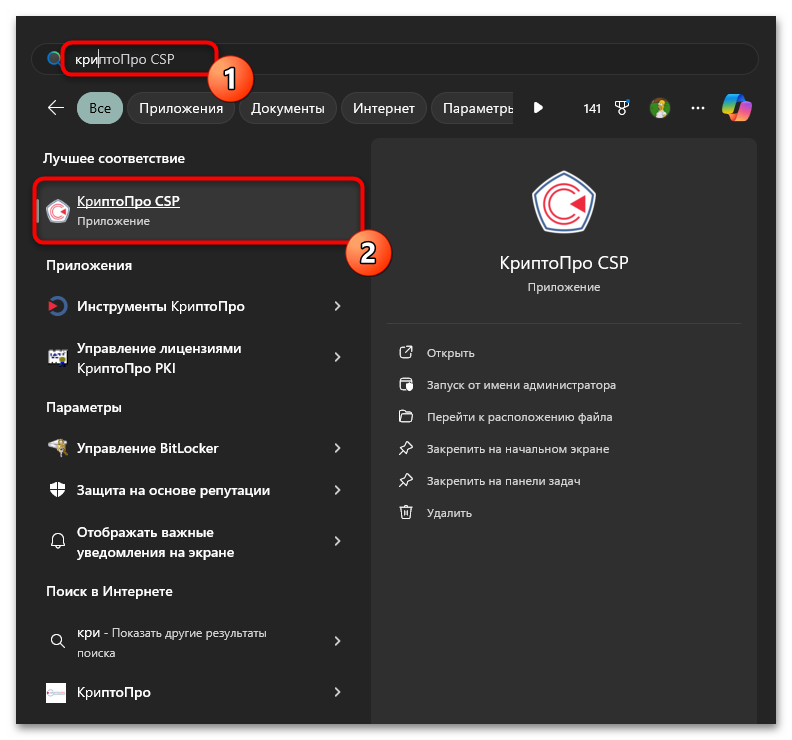Choose Закрепить на начальном экране
This screenshot has height=740, width=792.
pyautogui.click(x=518, y=449)
